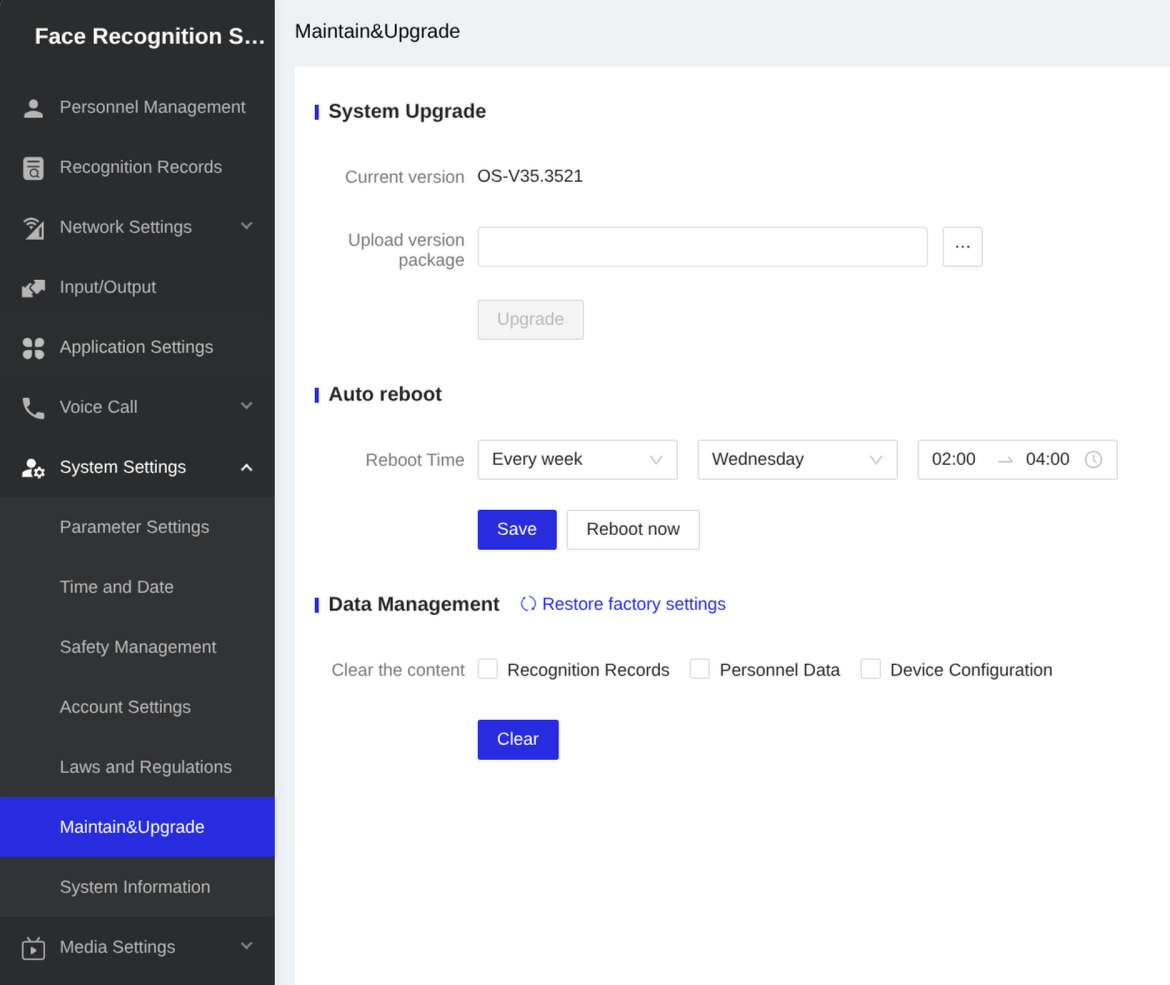This screenshot has width=1170, height=985.
Task: Click the Personnel Management person icon
Action: pos(33,108)
